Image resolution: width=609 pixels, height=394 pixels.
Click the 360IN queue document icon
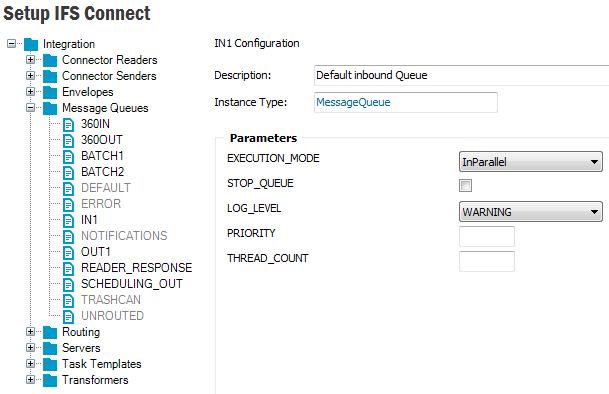click(x=68, y=125)
